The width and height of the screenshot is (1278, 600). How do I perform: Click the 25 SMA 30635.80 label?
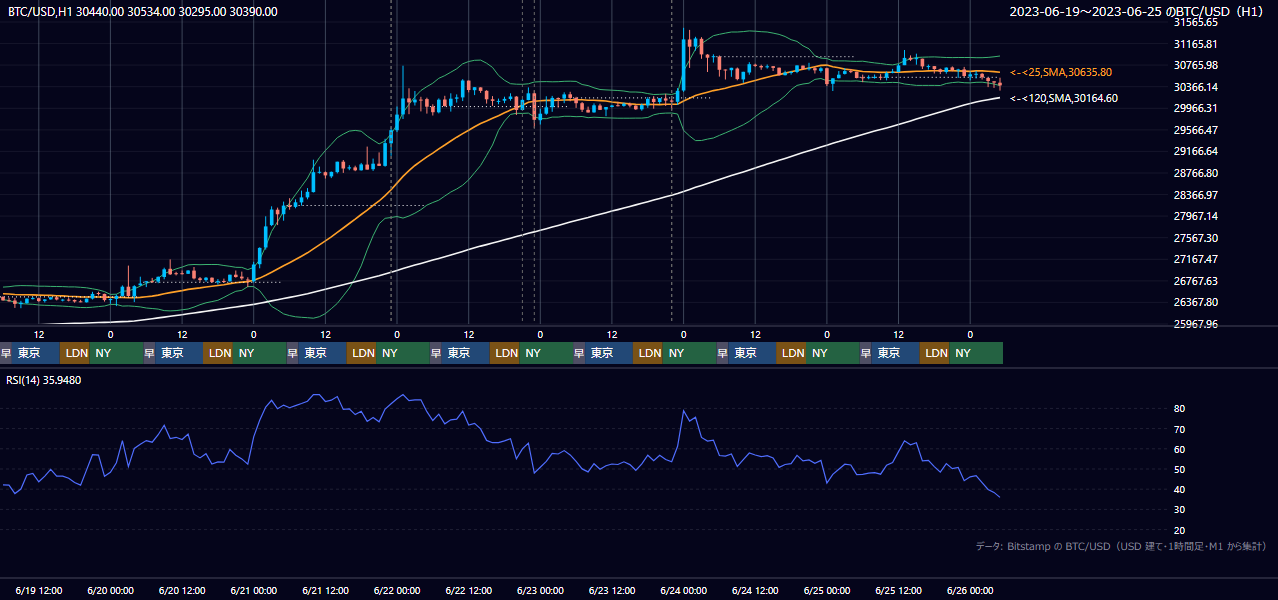1061,72
